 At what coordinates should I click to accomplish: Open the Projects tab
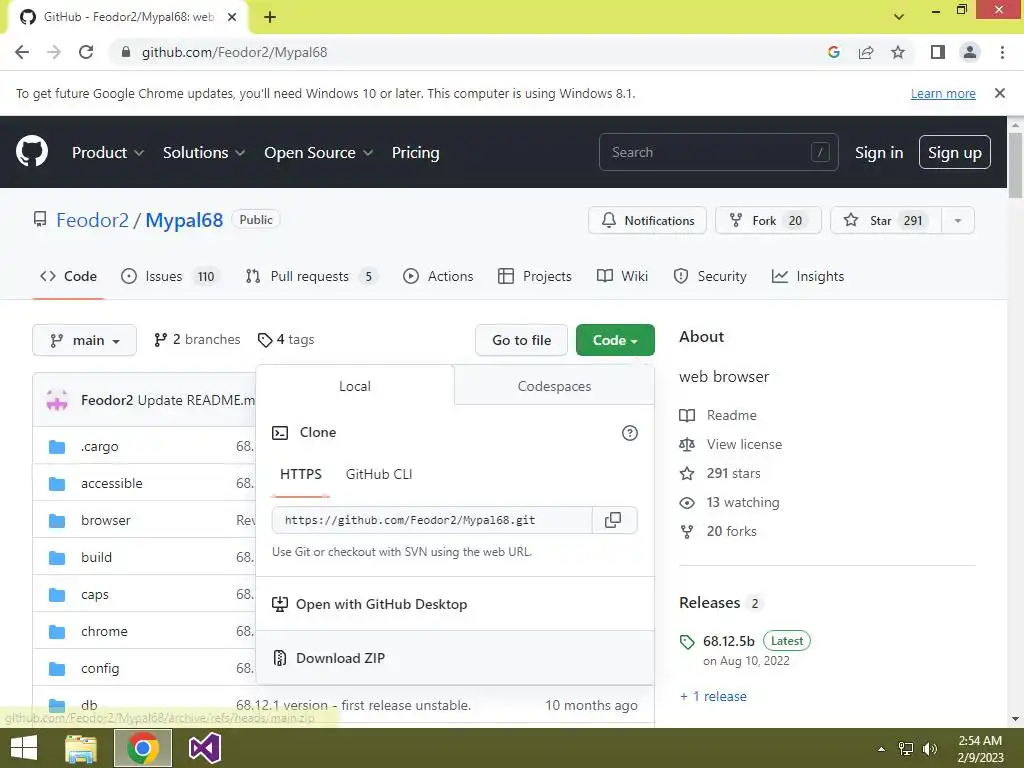[x=534, y=276]
